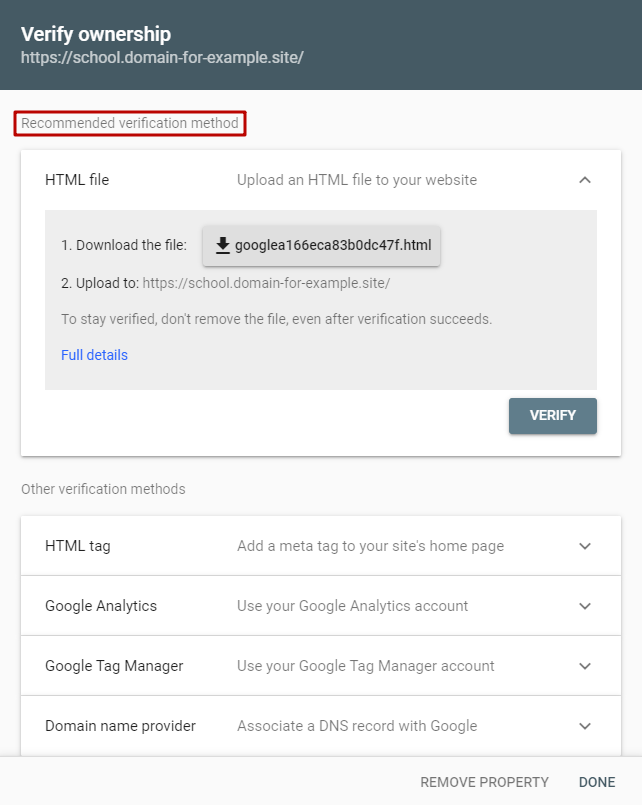Expand the Google Analytics method chevron
The height and width of the screenshot is (805, 642).
point(585,606)
